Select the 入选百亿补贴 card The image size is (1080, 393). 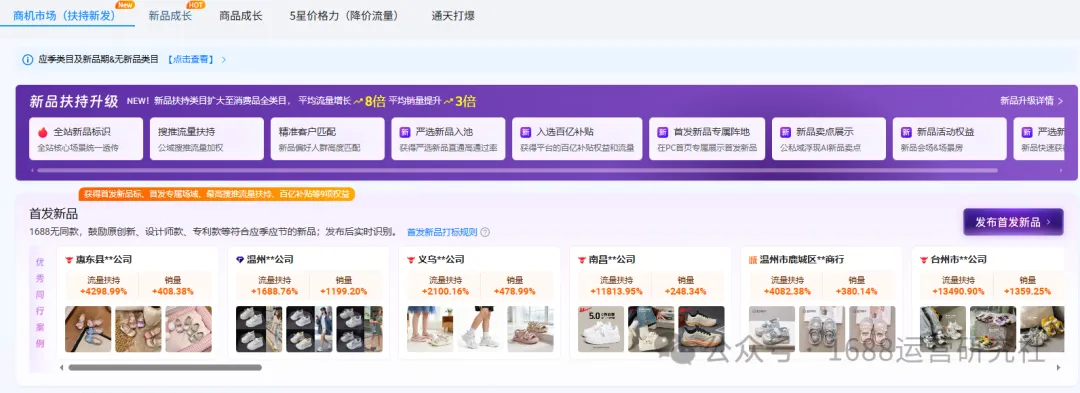click(x=577, y=138)
